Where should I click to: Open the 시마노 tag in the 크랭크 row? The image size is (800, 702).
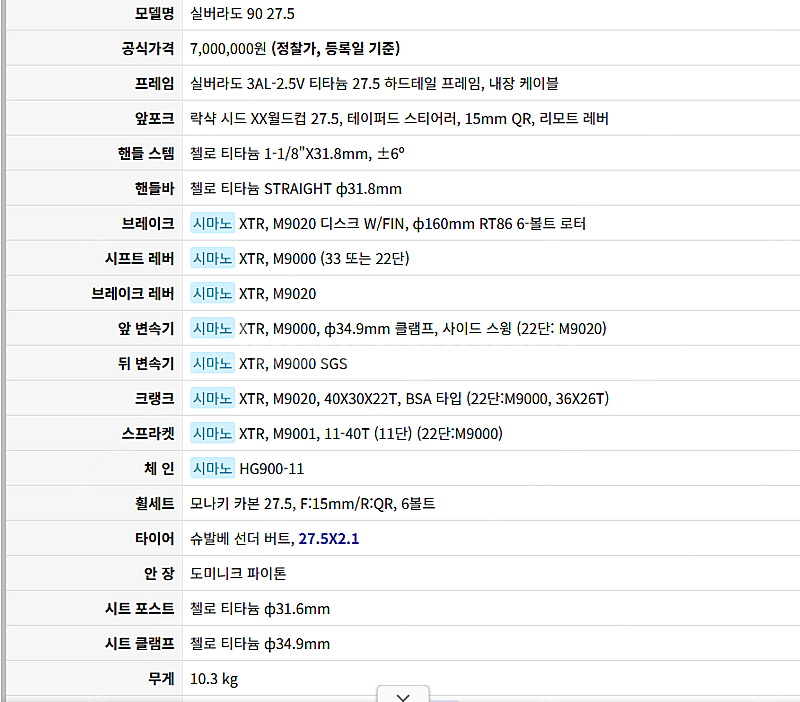(212, 398)
